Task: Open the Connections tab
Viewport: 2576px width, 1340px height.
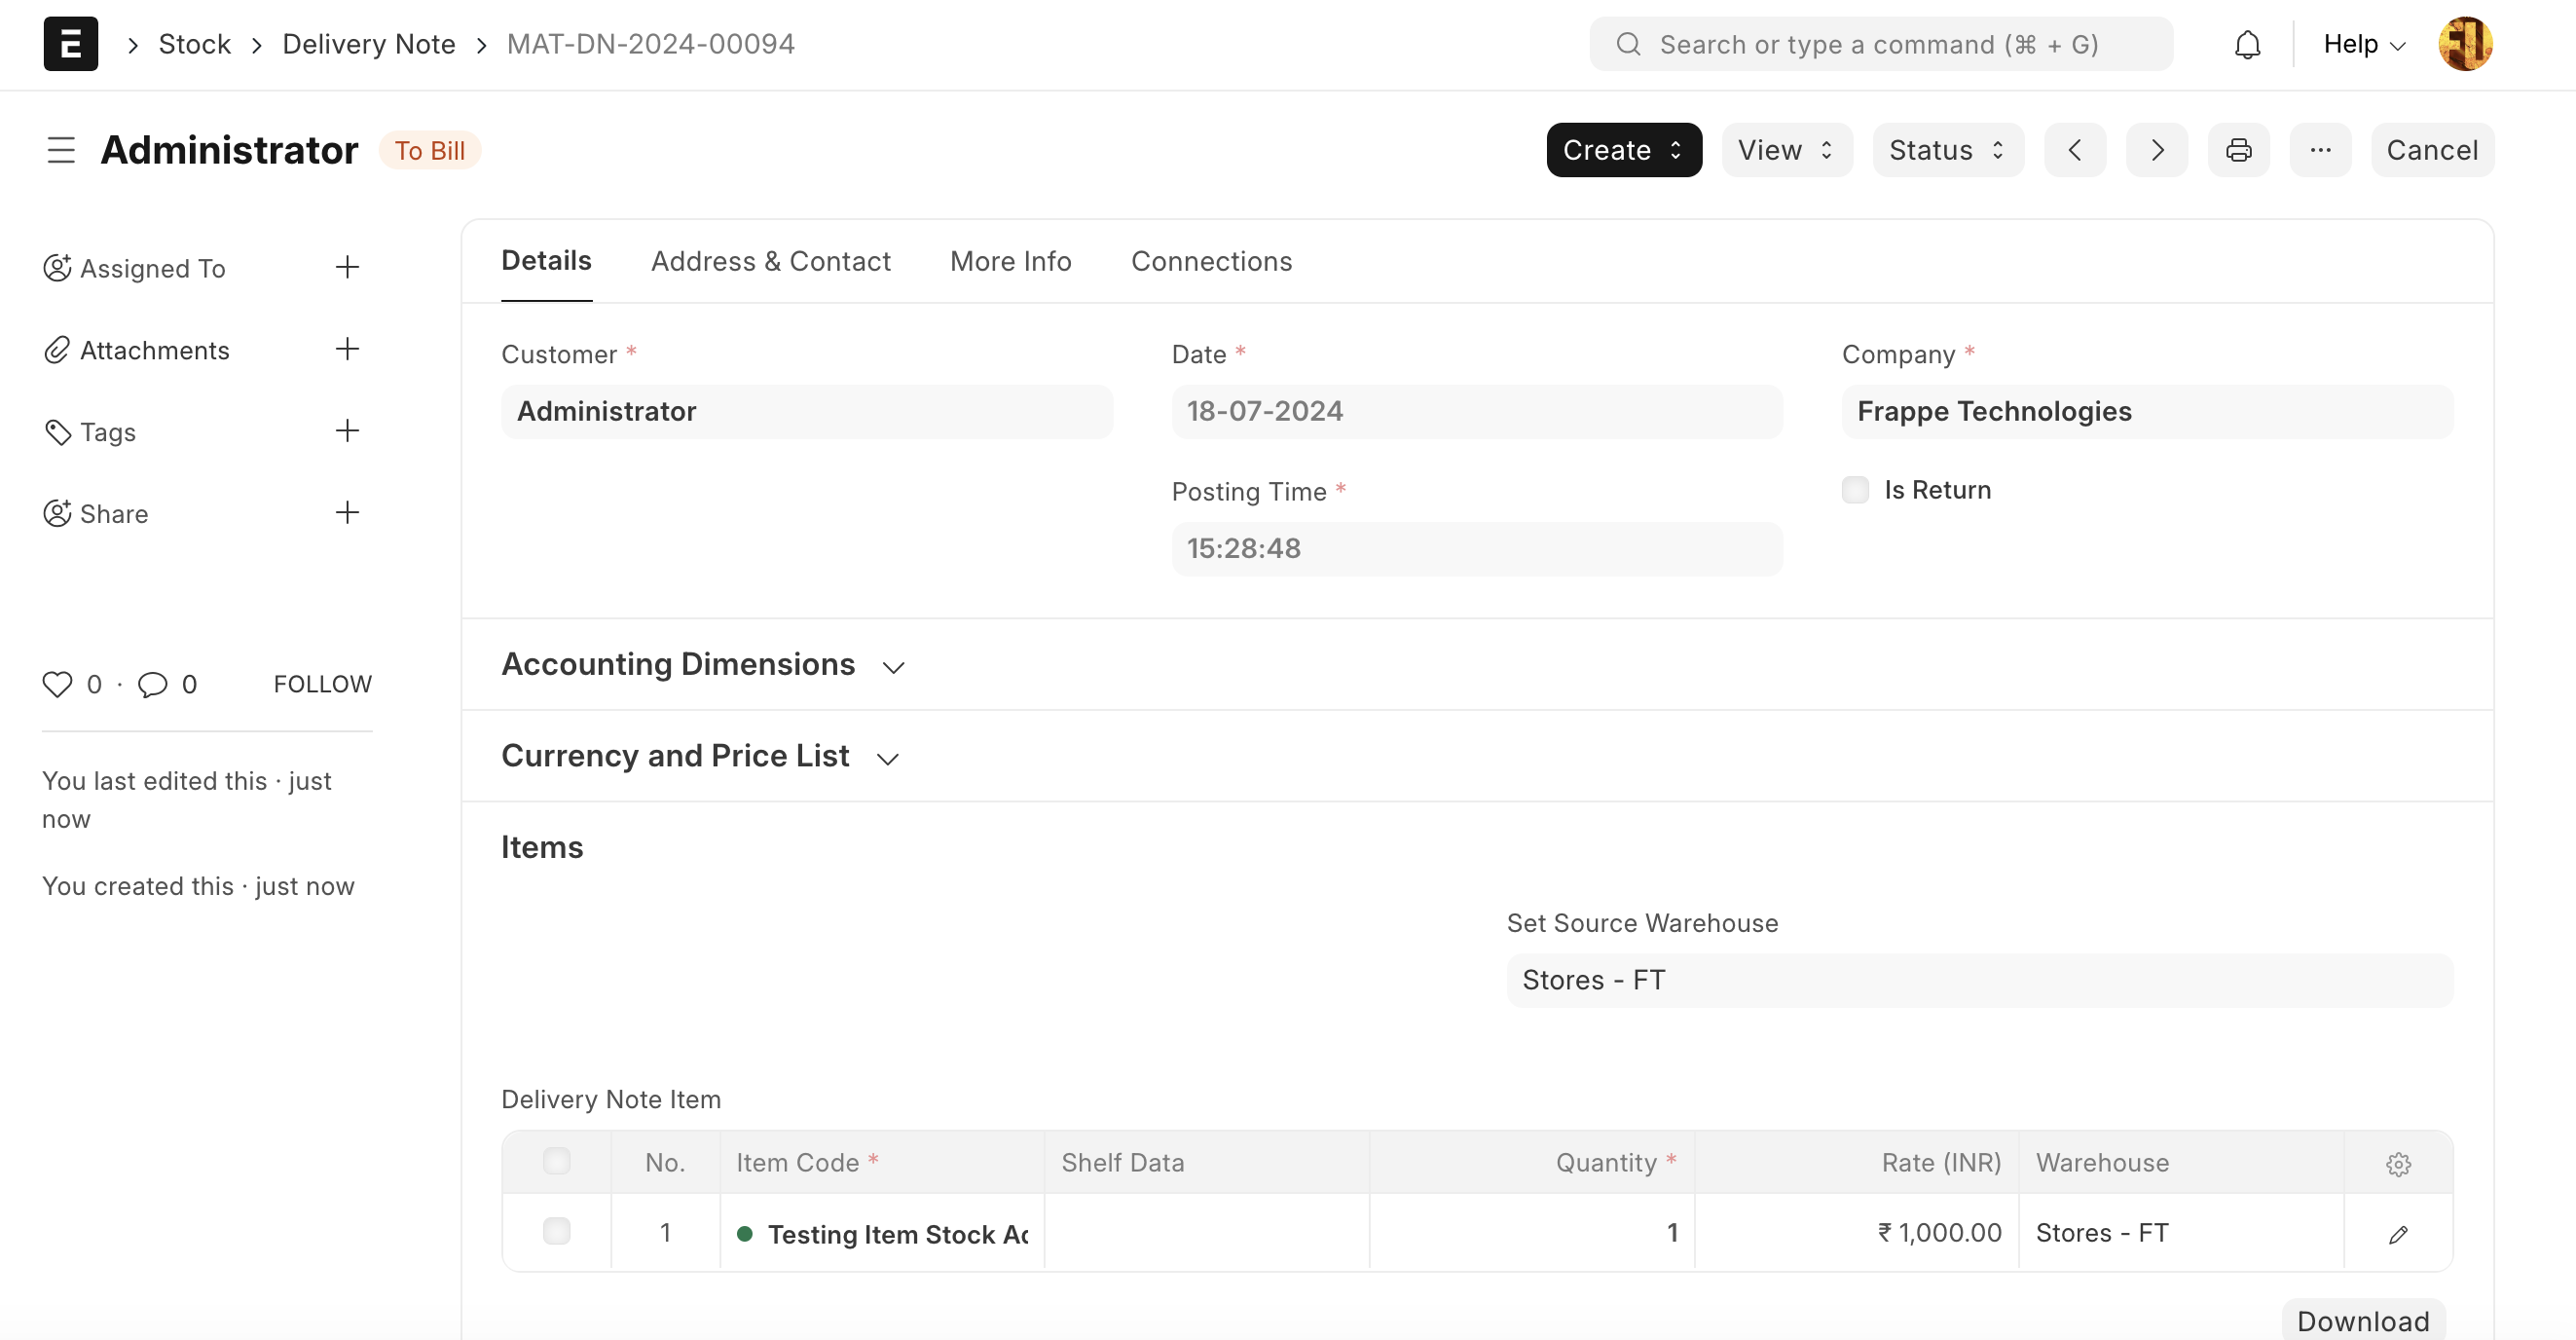Action: point(1211,261)
